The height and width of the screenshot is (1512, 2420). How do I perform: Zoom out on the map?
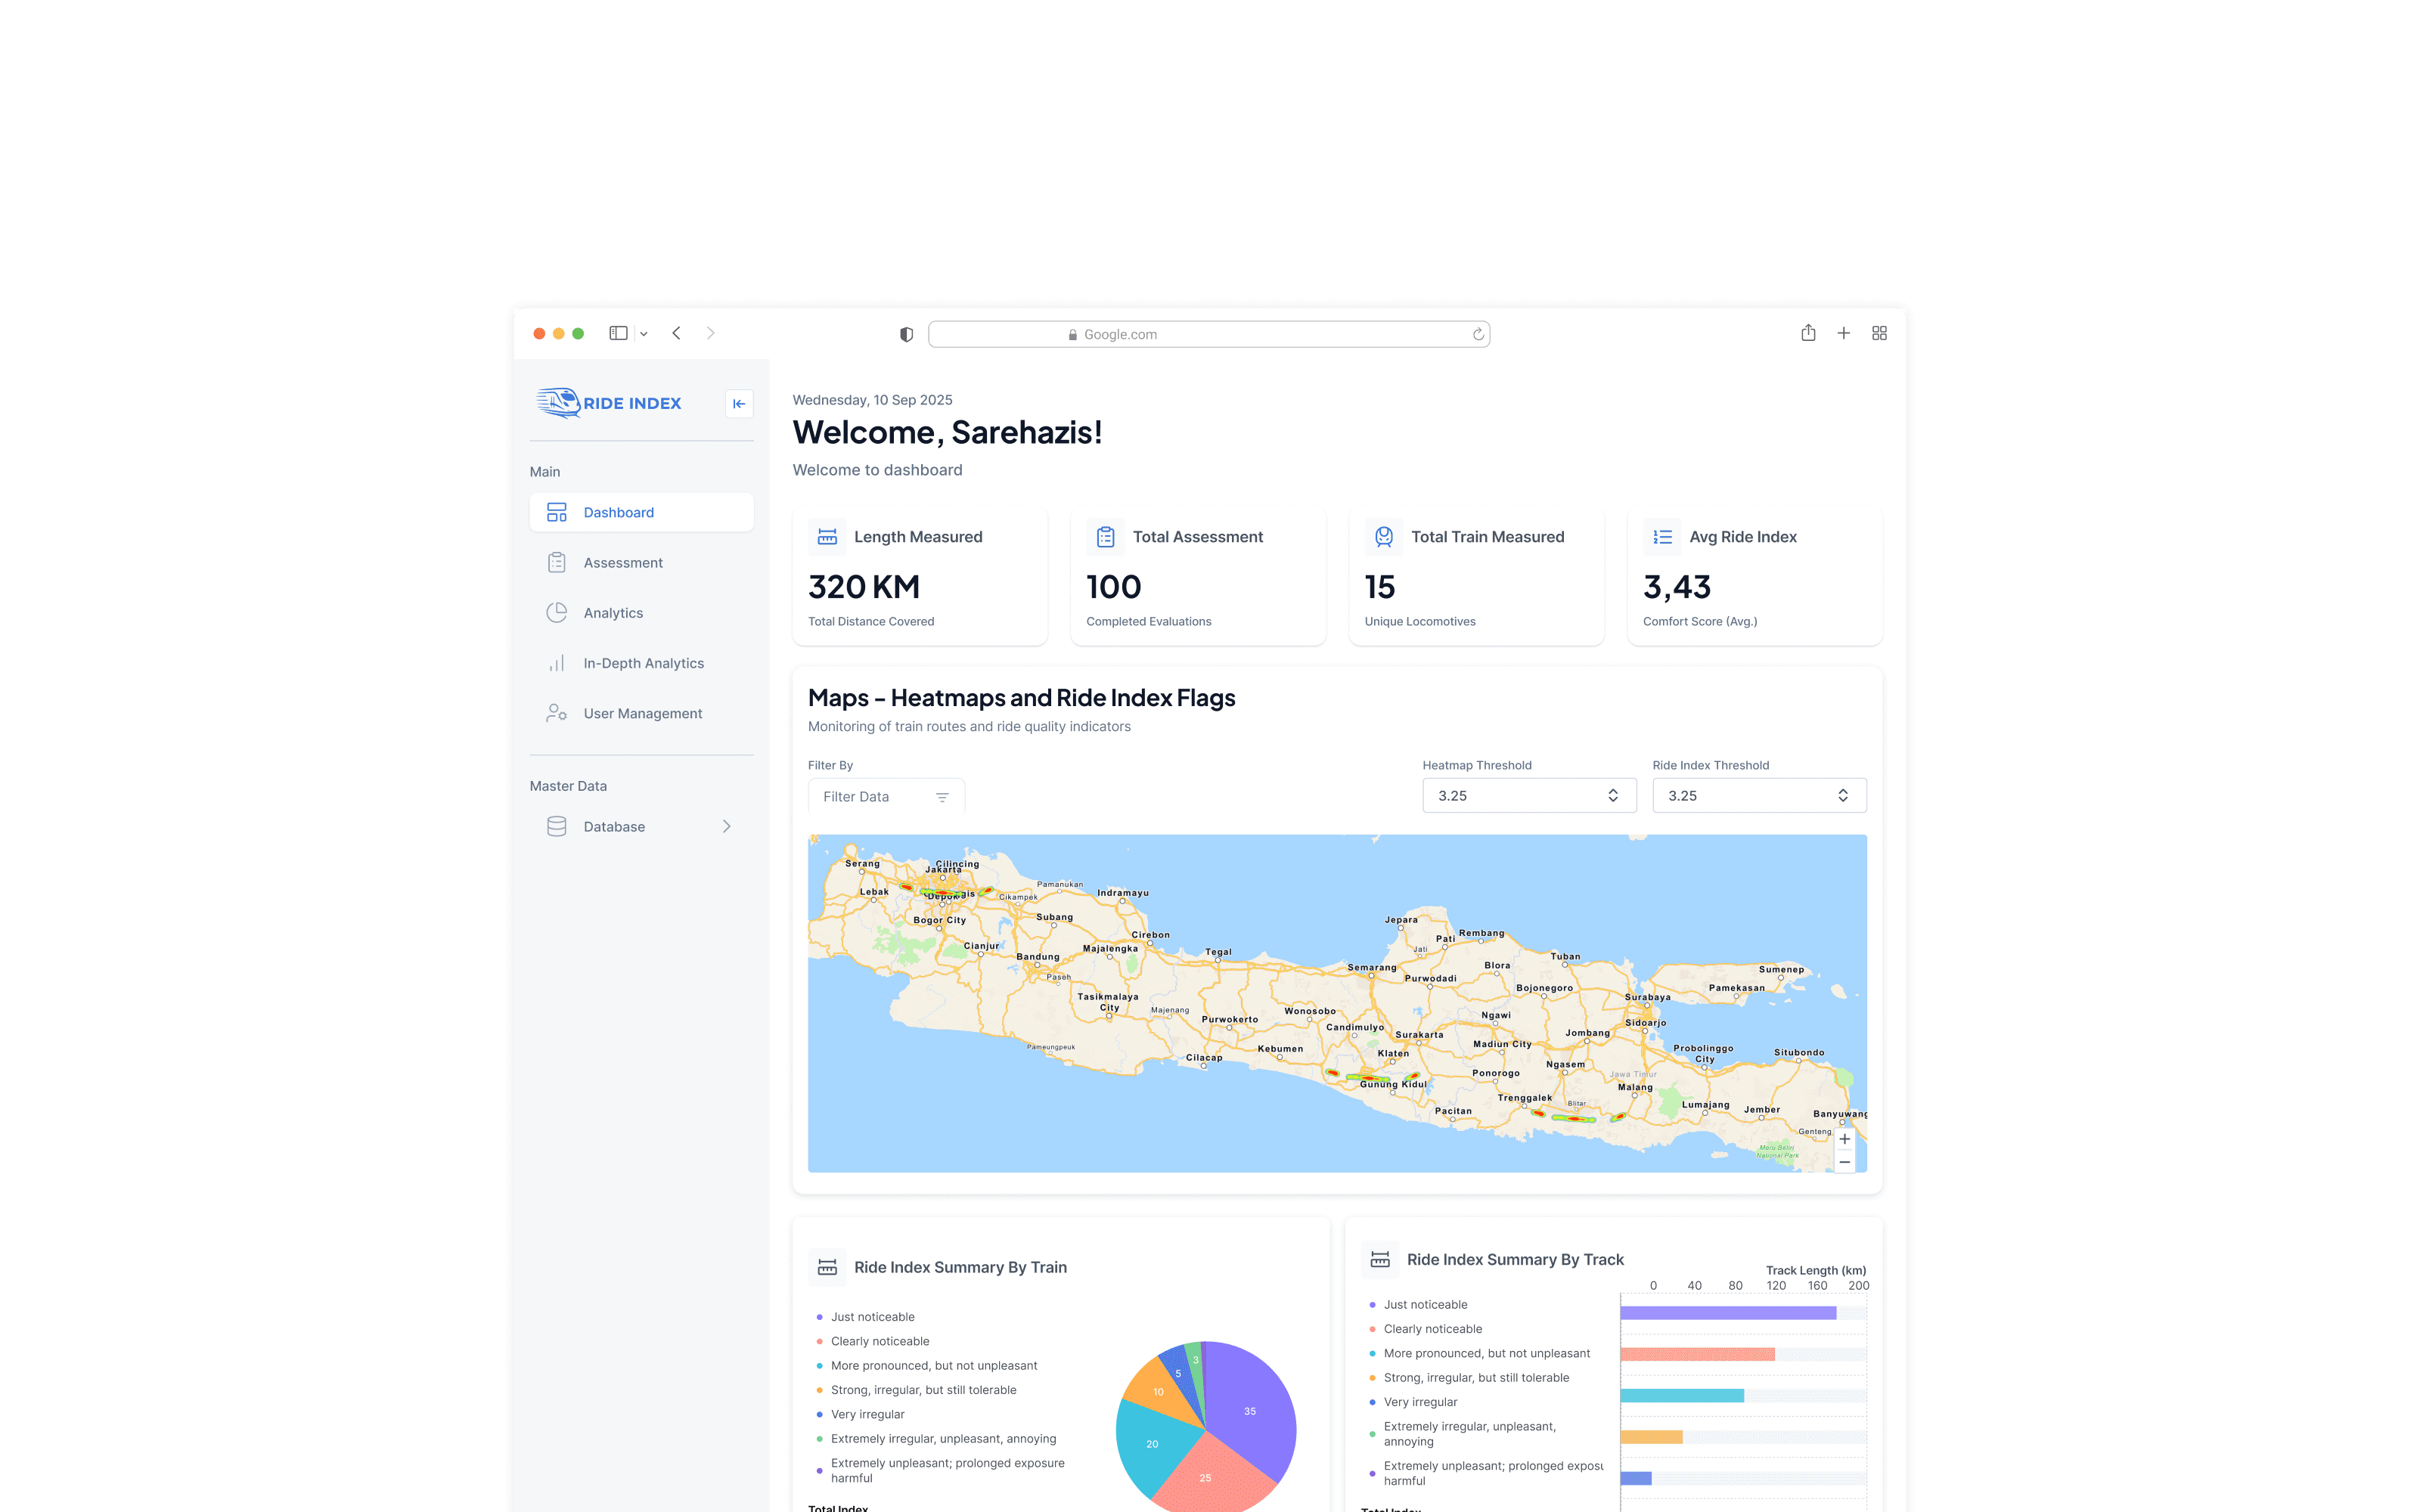click(x=1844, y=1162)
